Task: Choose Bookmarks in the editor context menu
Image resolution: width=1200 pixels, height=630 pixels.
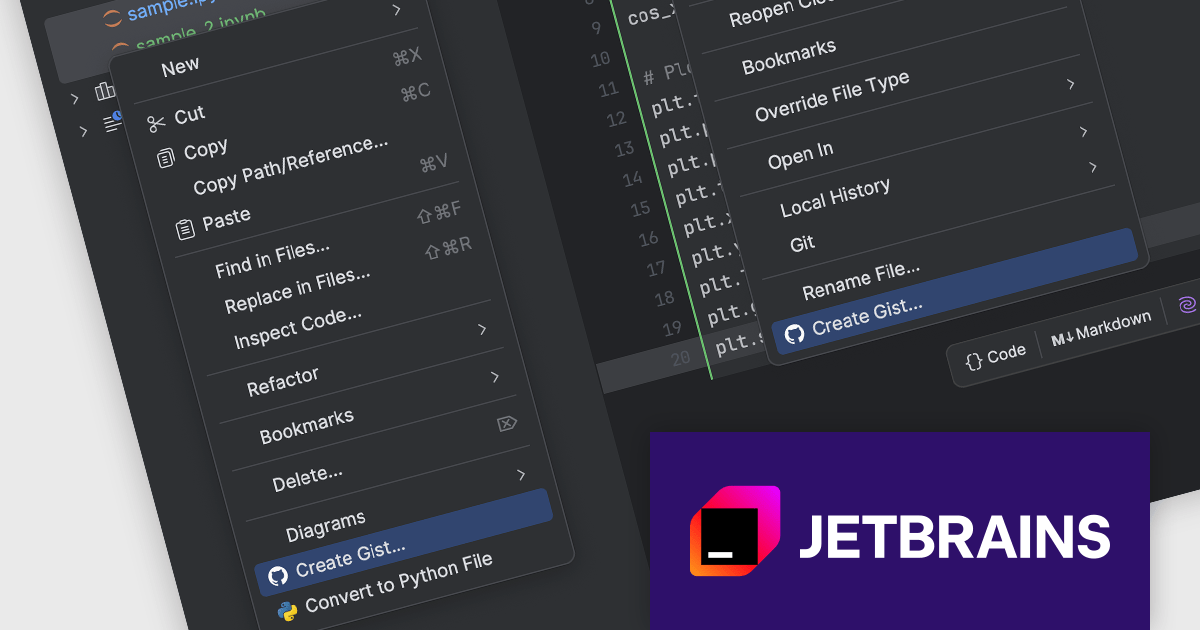Action: [x=789, y=58]
